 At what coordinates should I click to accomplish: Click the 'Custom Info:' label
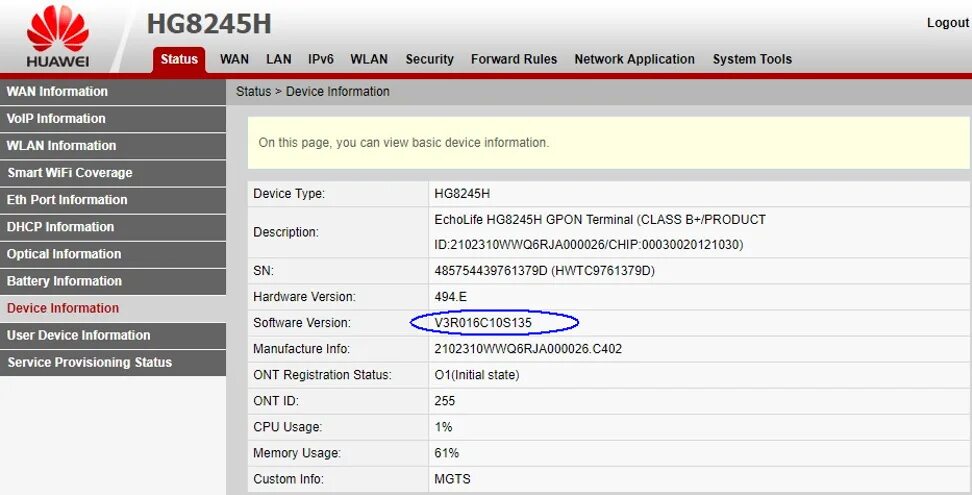click(288, 479)
